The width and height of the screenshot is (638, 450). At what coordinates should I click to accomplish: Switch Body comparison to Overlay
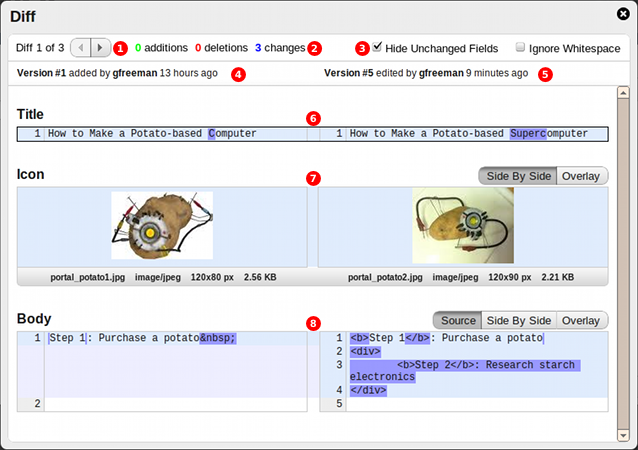[581, 320]
